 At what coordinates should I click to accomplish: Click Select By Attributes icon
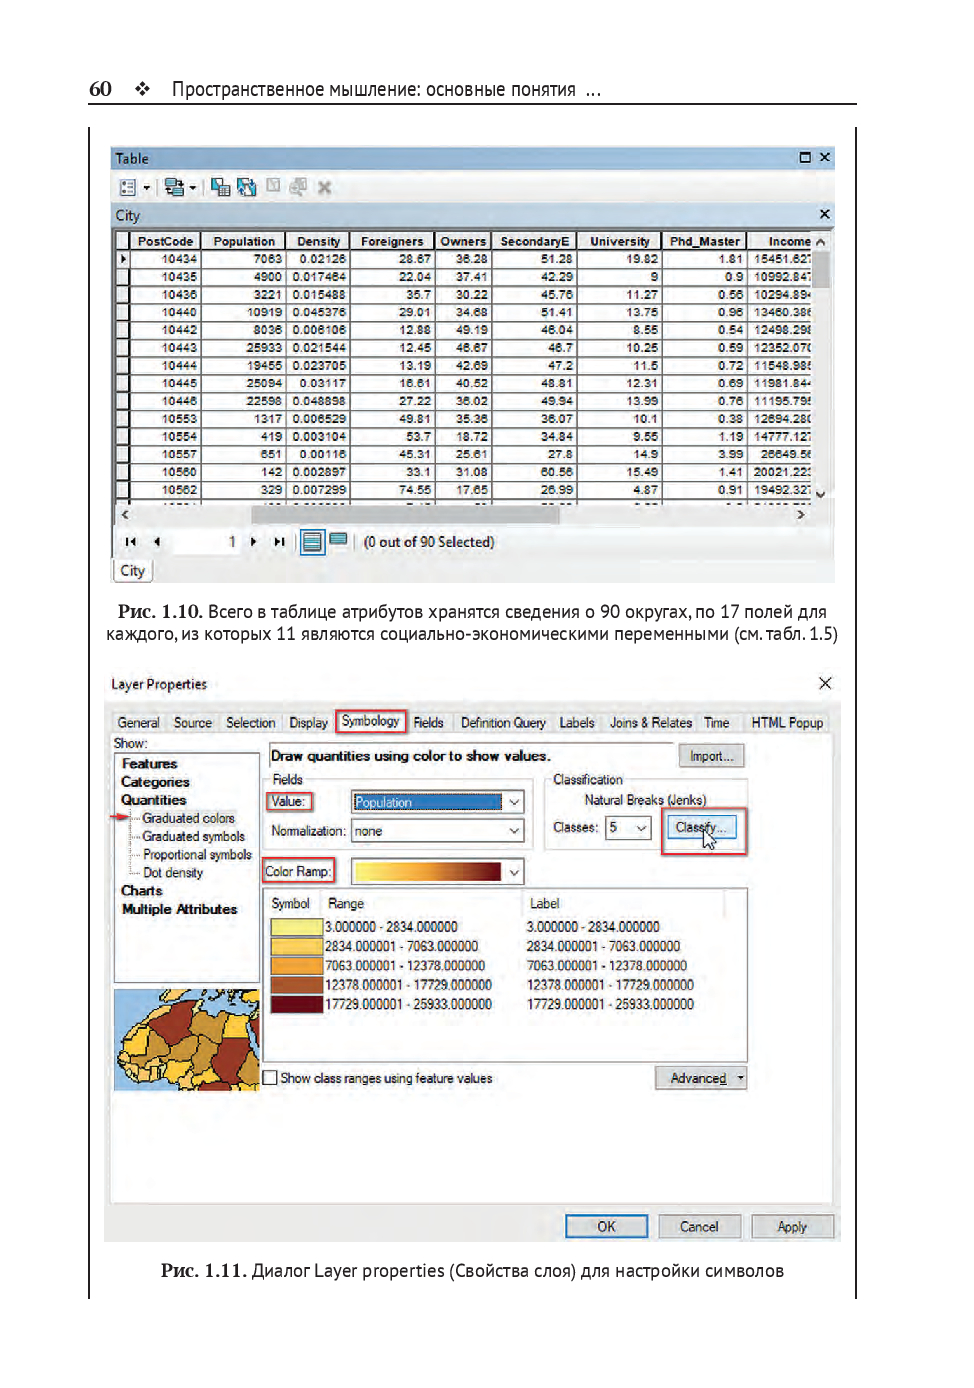pyautogui.click(x=220, y=187)
